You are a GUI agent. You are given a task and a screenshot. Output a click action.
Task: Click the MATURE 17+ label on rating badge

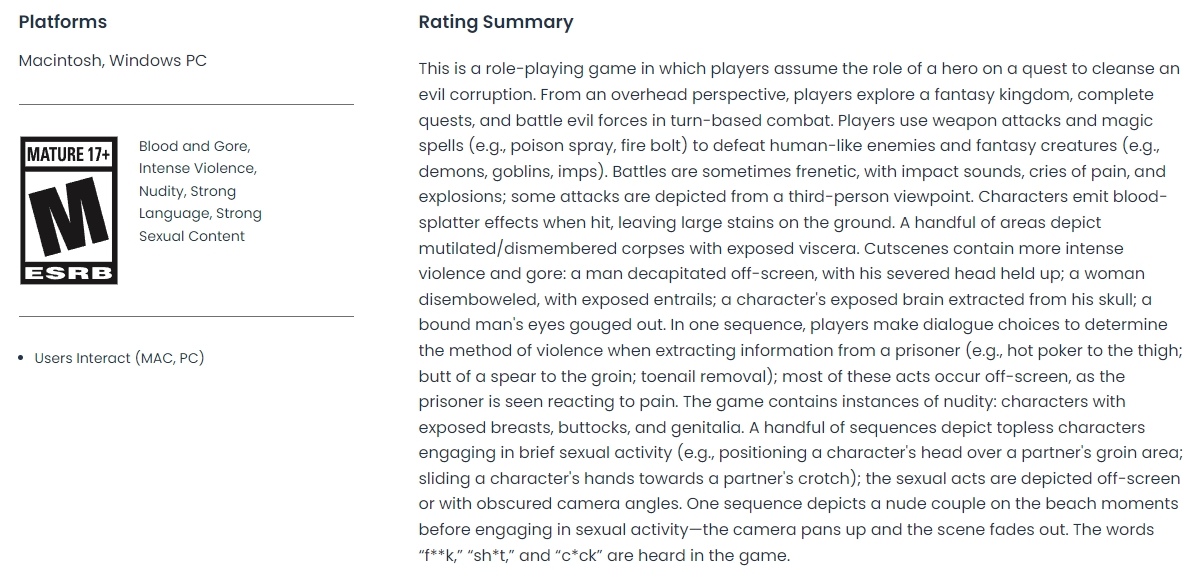click(x=68, y=154)
